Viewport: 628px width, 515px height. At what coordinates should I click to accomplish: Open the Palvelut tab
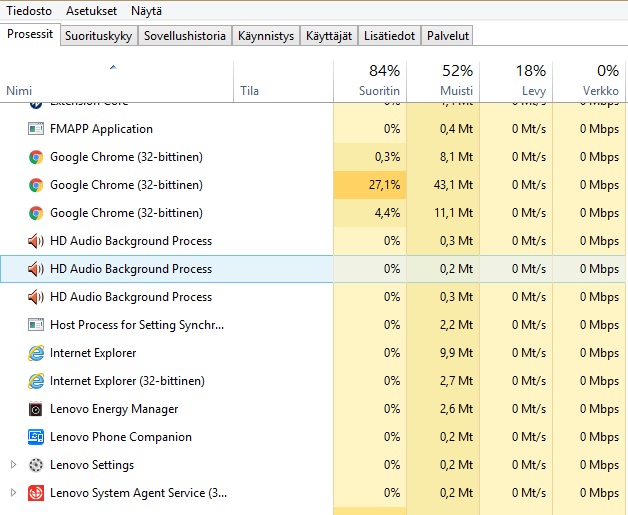tap(447, 36)
